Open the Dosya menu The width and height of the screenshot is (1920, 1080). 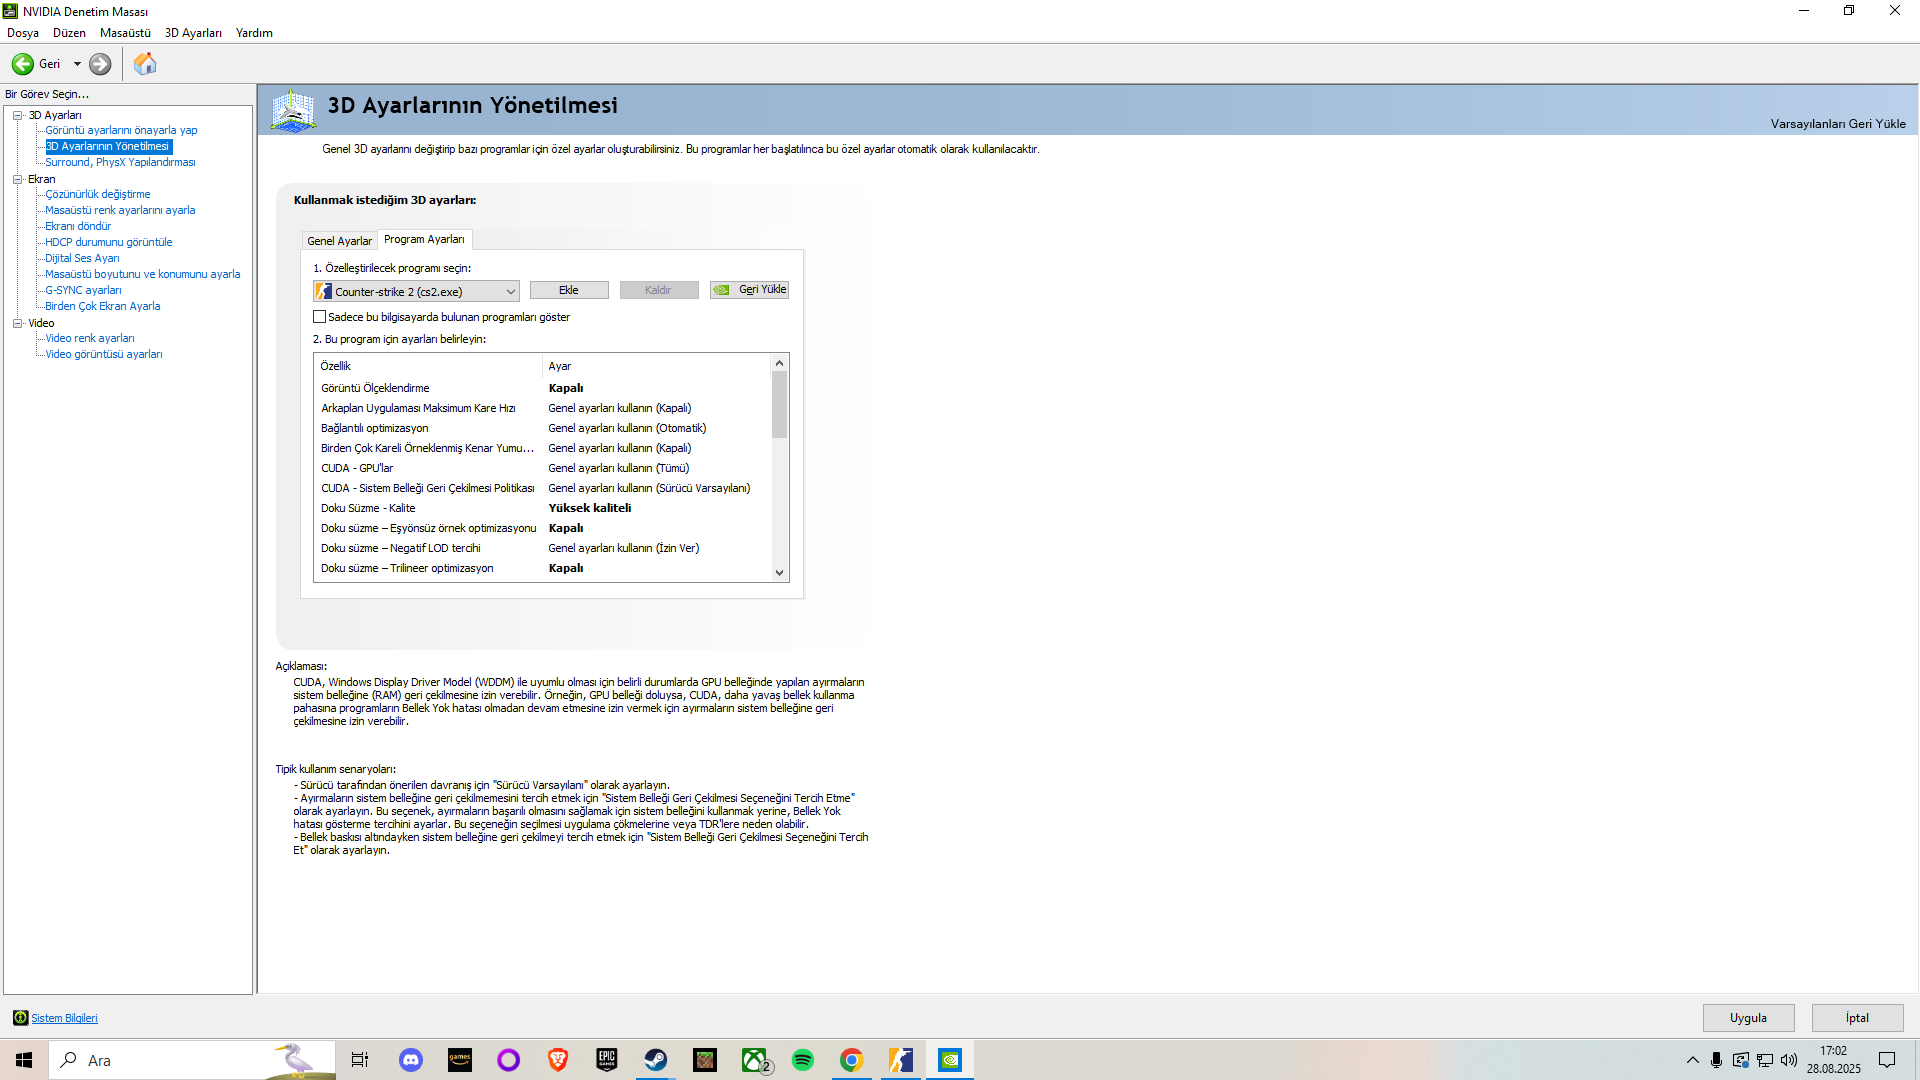[x=23, y=33]
